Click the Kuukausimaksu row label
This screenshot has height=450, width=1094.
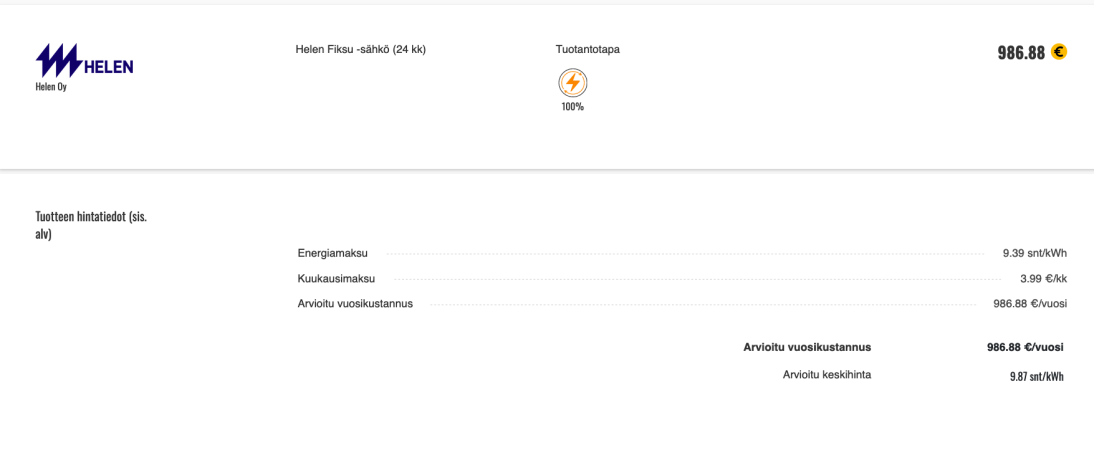click(x=336, y=278)
